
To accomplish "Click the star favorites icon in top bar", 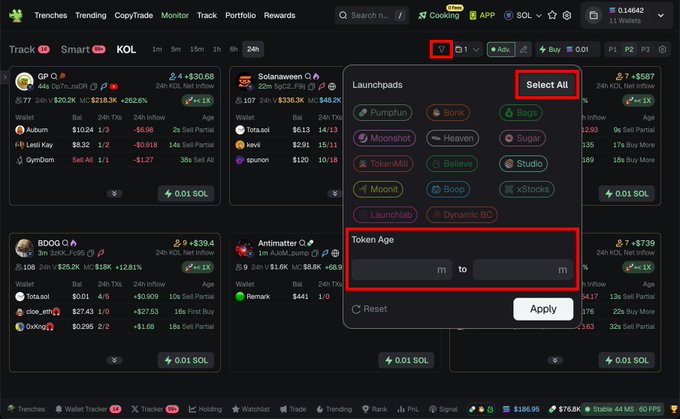I will pos(552,15).
